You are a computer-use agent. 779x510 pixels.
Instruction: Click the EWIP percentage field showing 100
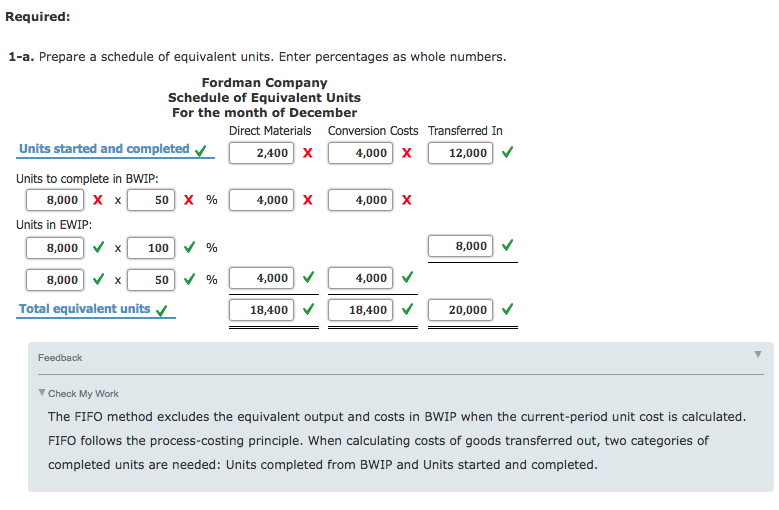[x=150, y=248]
